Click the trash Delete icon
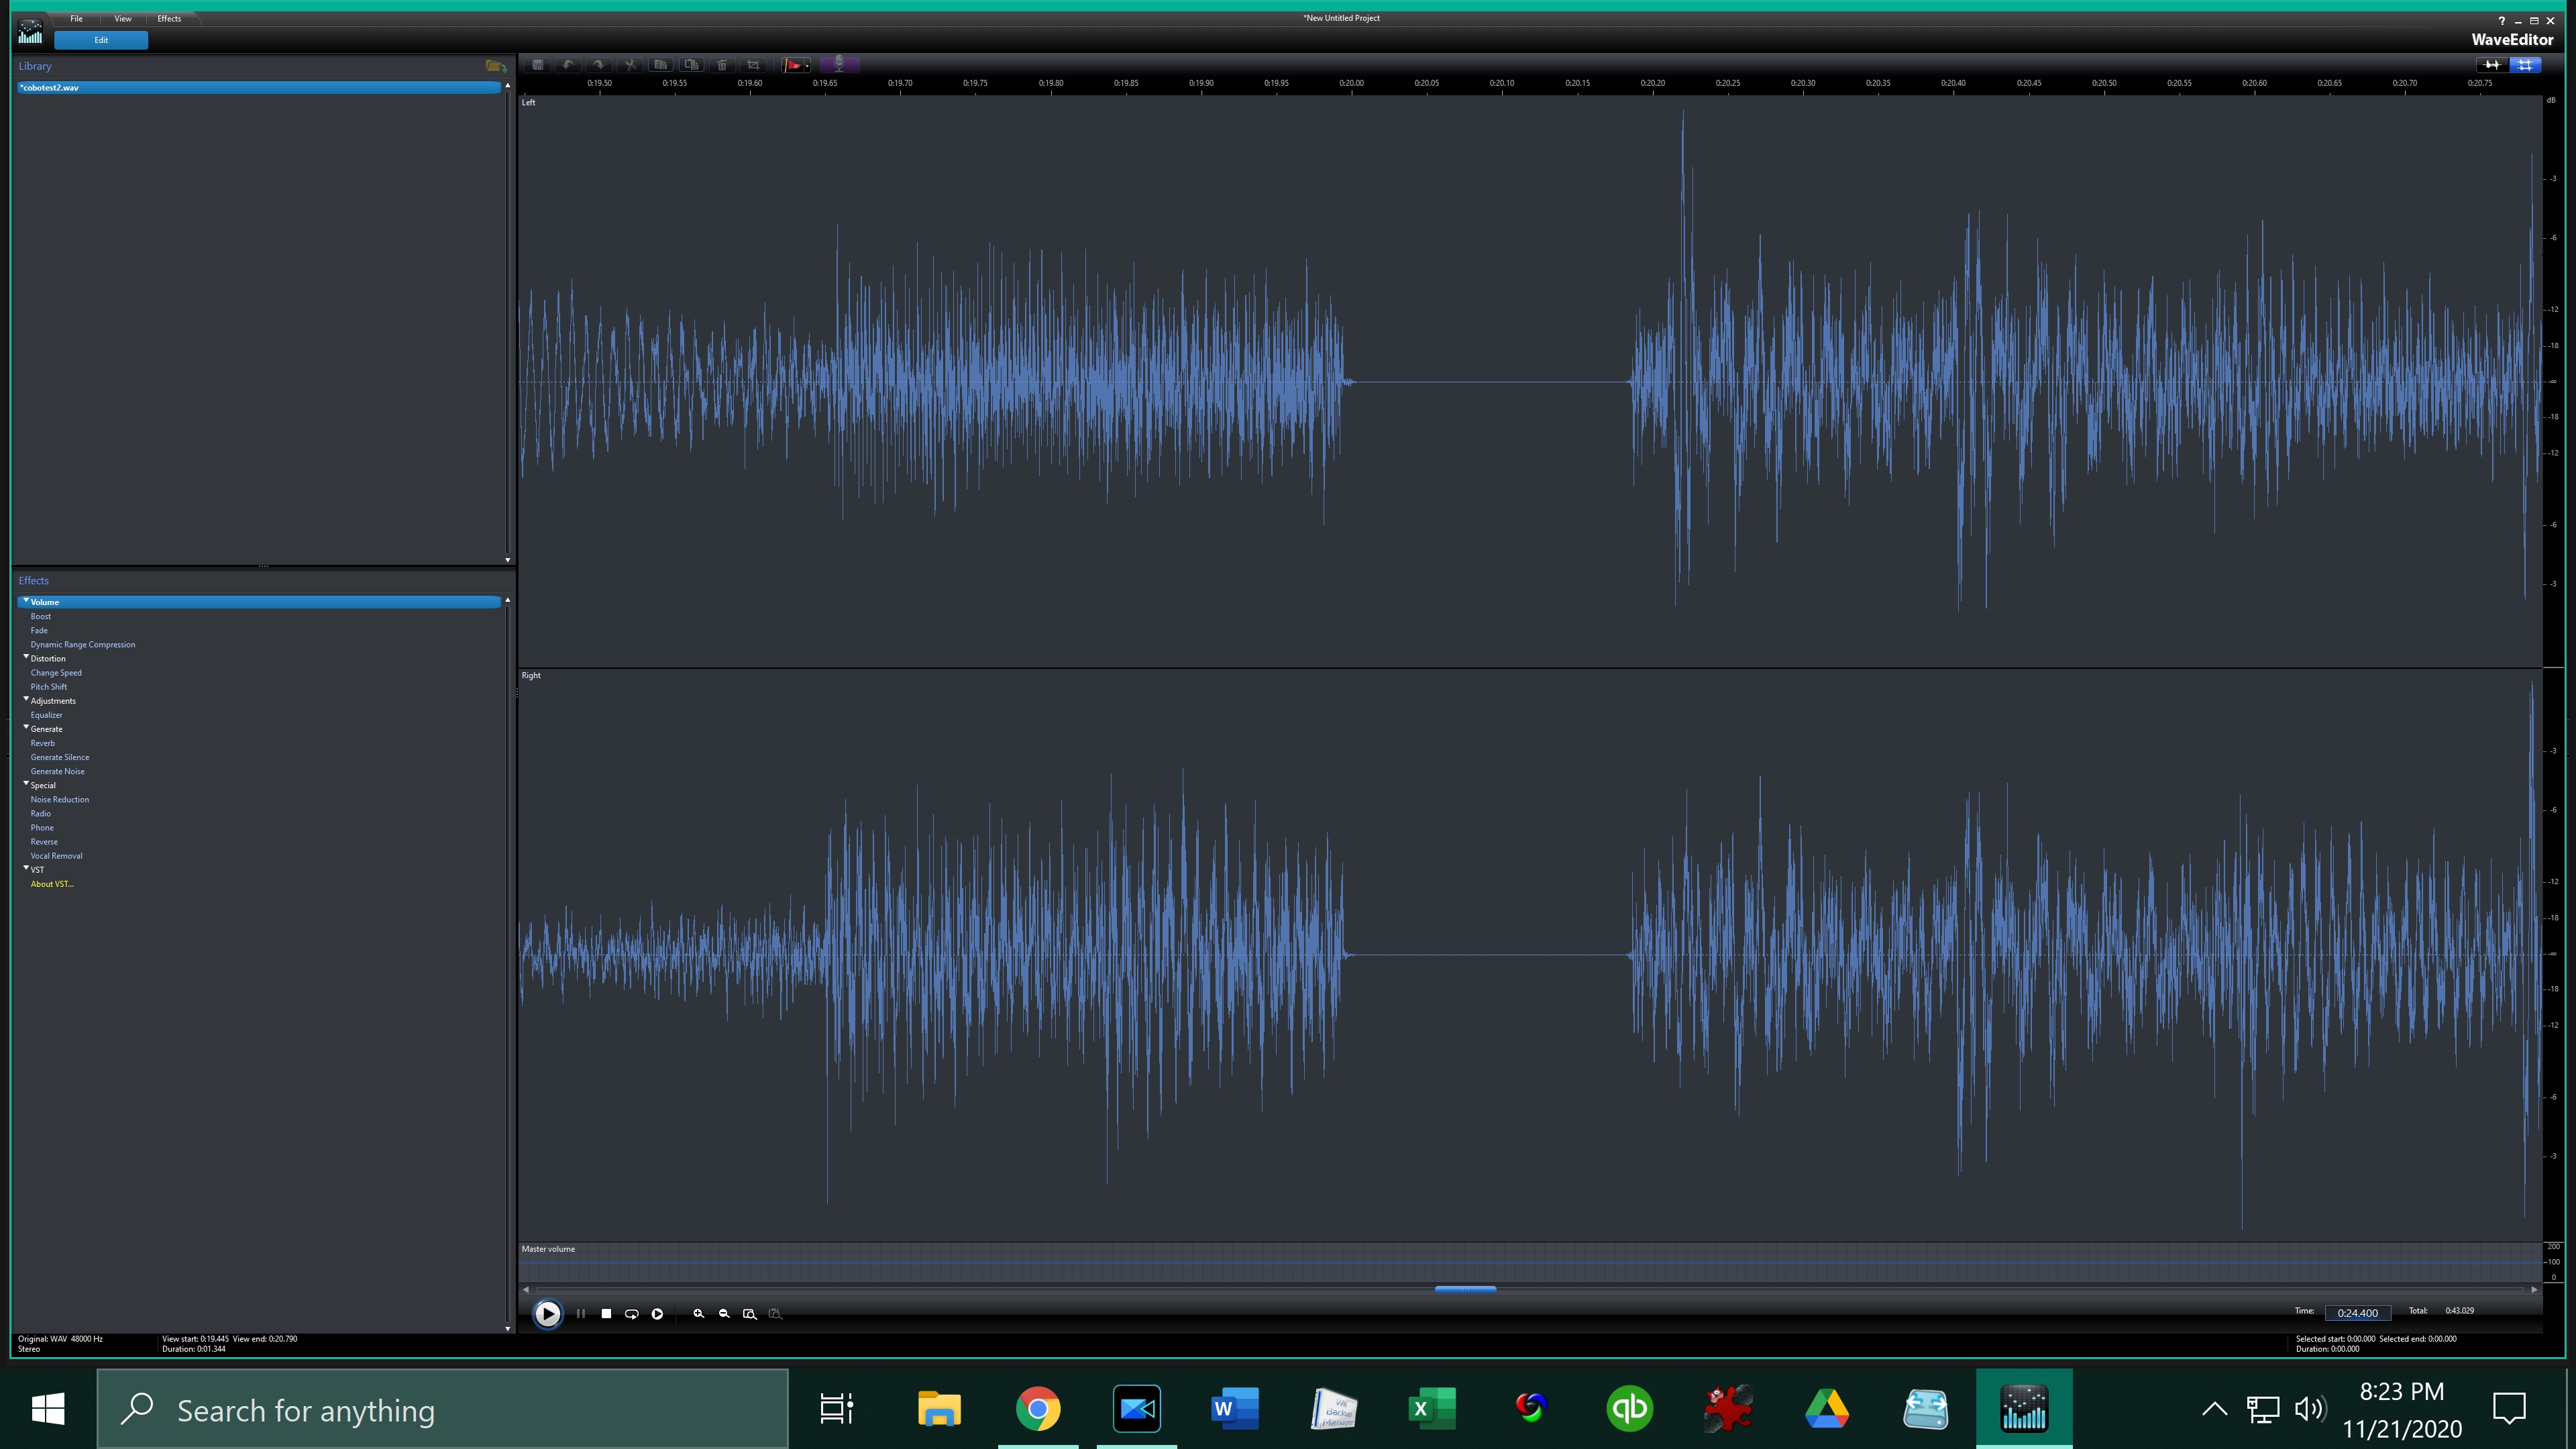This screenshot has height=1449, width=2576. [722, 65]
